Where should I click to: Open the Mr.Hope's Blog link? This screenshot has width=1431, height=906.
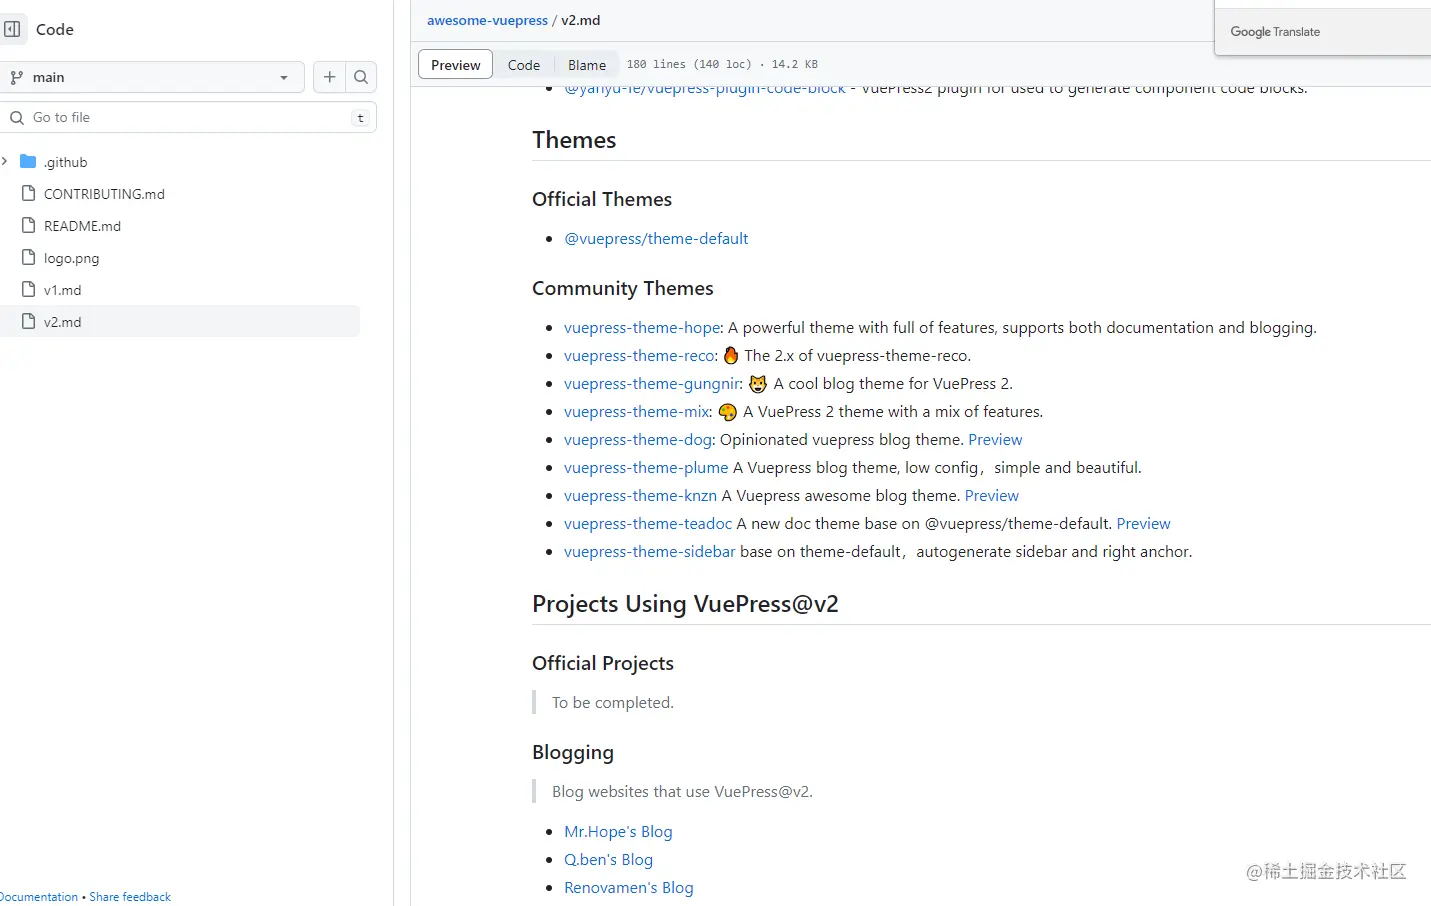[x=618, y=832]
